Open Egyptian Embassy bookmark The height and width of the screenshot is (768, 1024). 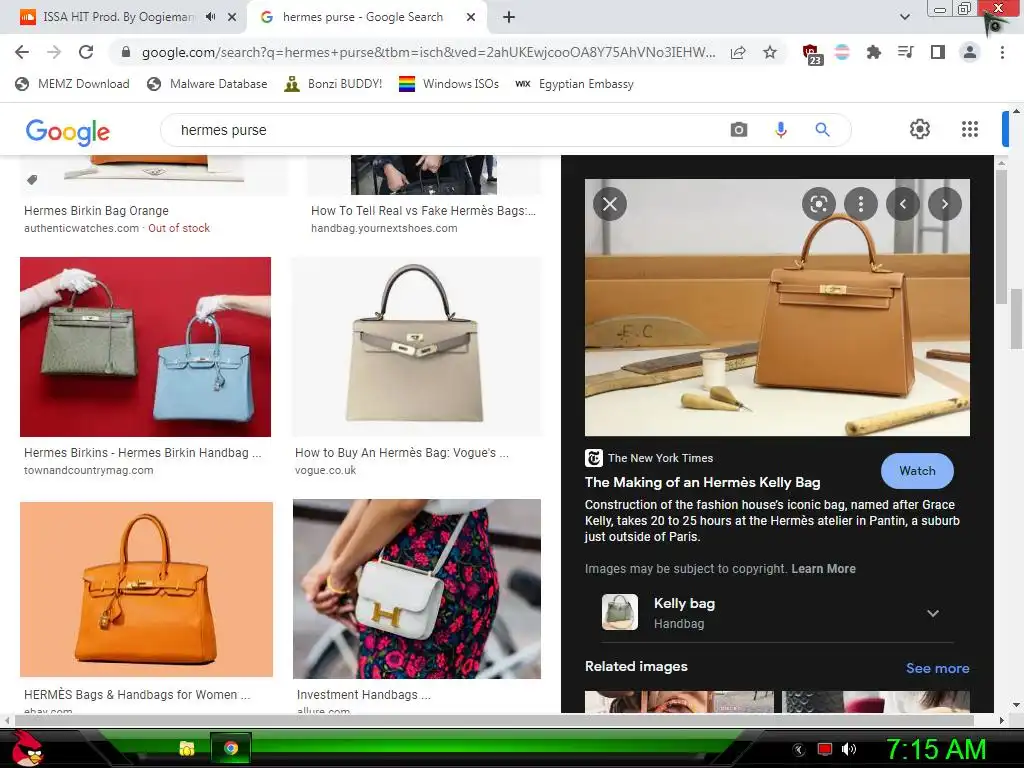(x=575, y=84)
